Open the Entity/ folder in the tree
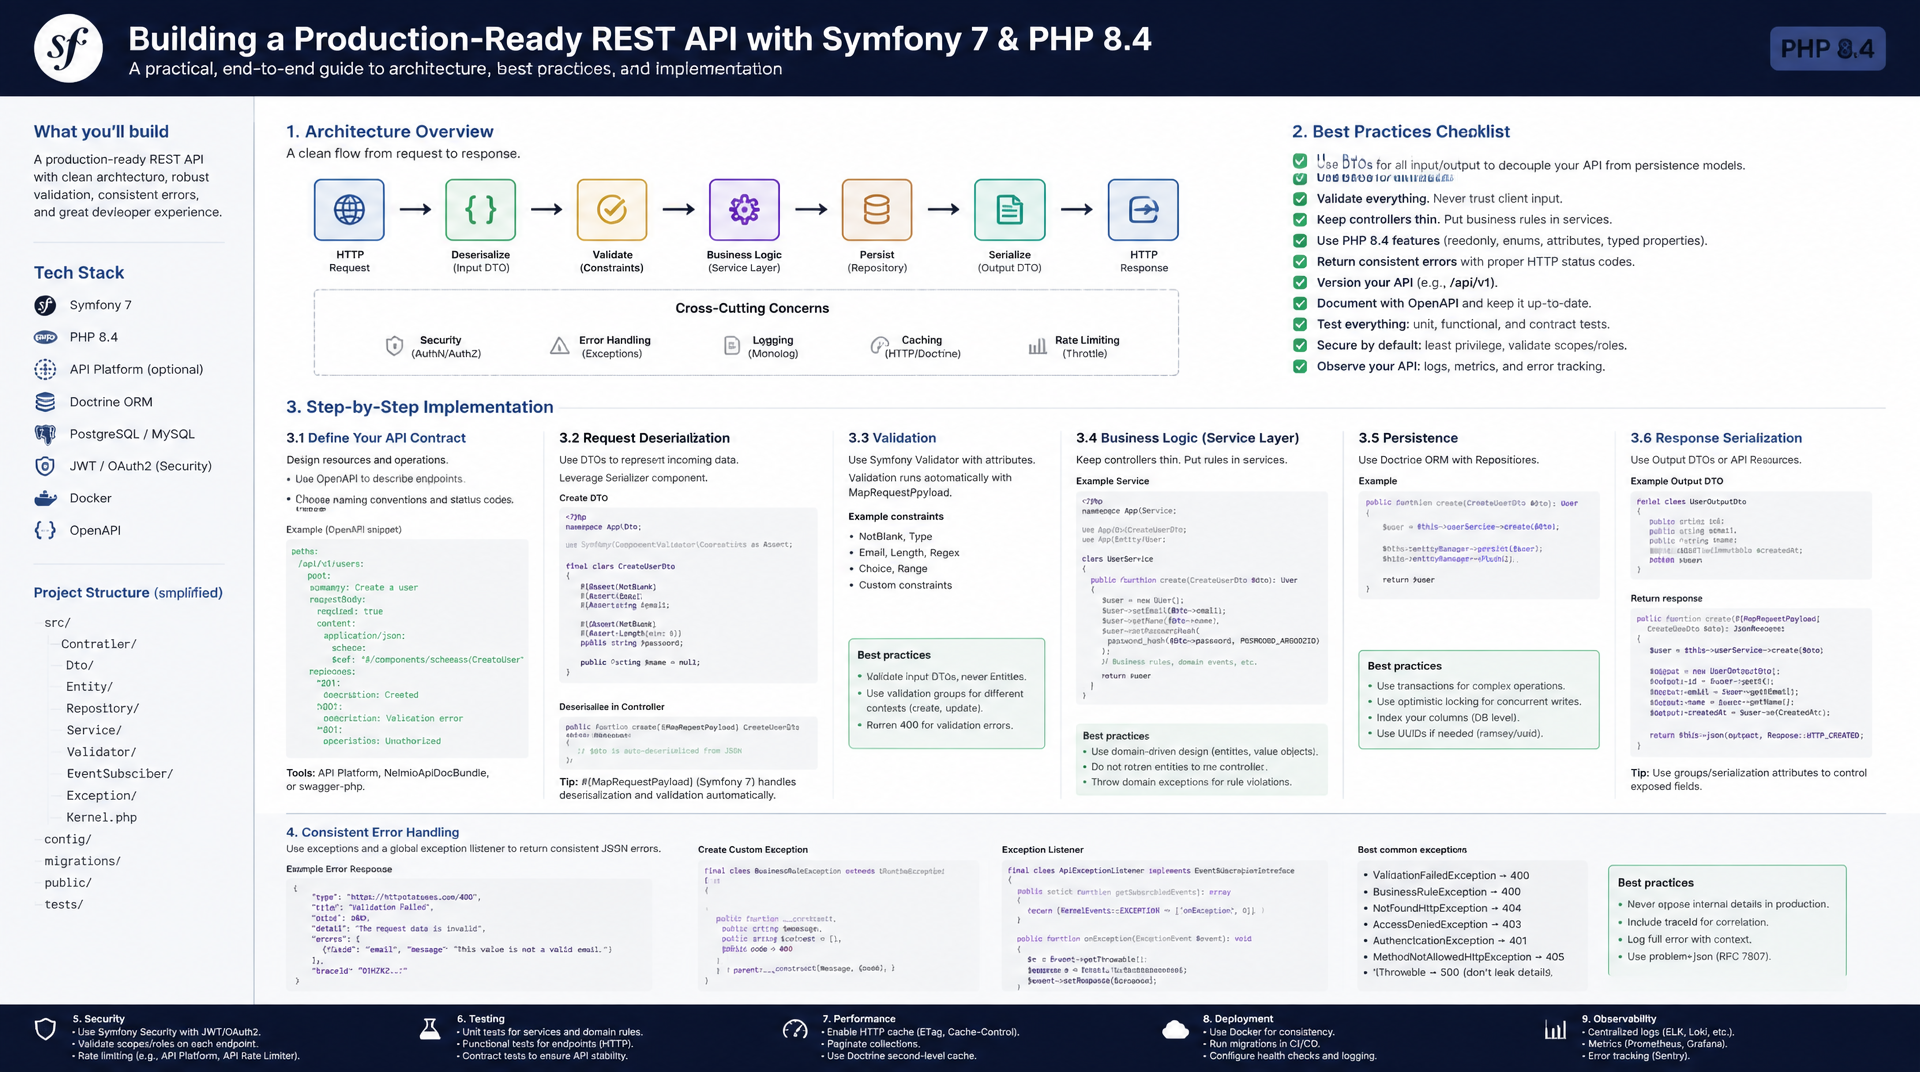This screenshot has height=1072, width=1920. point(90,687)
